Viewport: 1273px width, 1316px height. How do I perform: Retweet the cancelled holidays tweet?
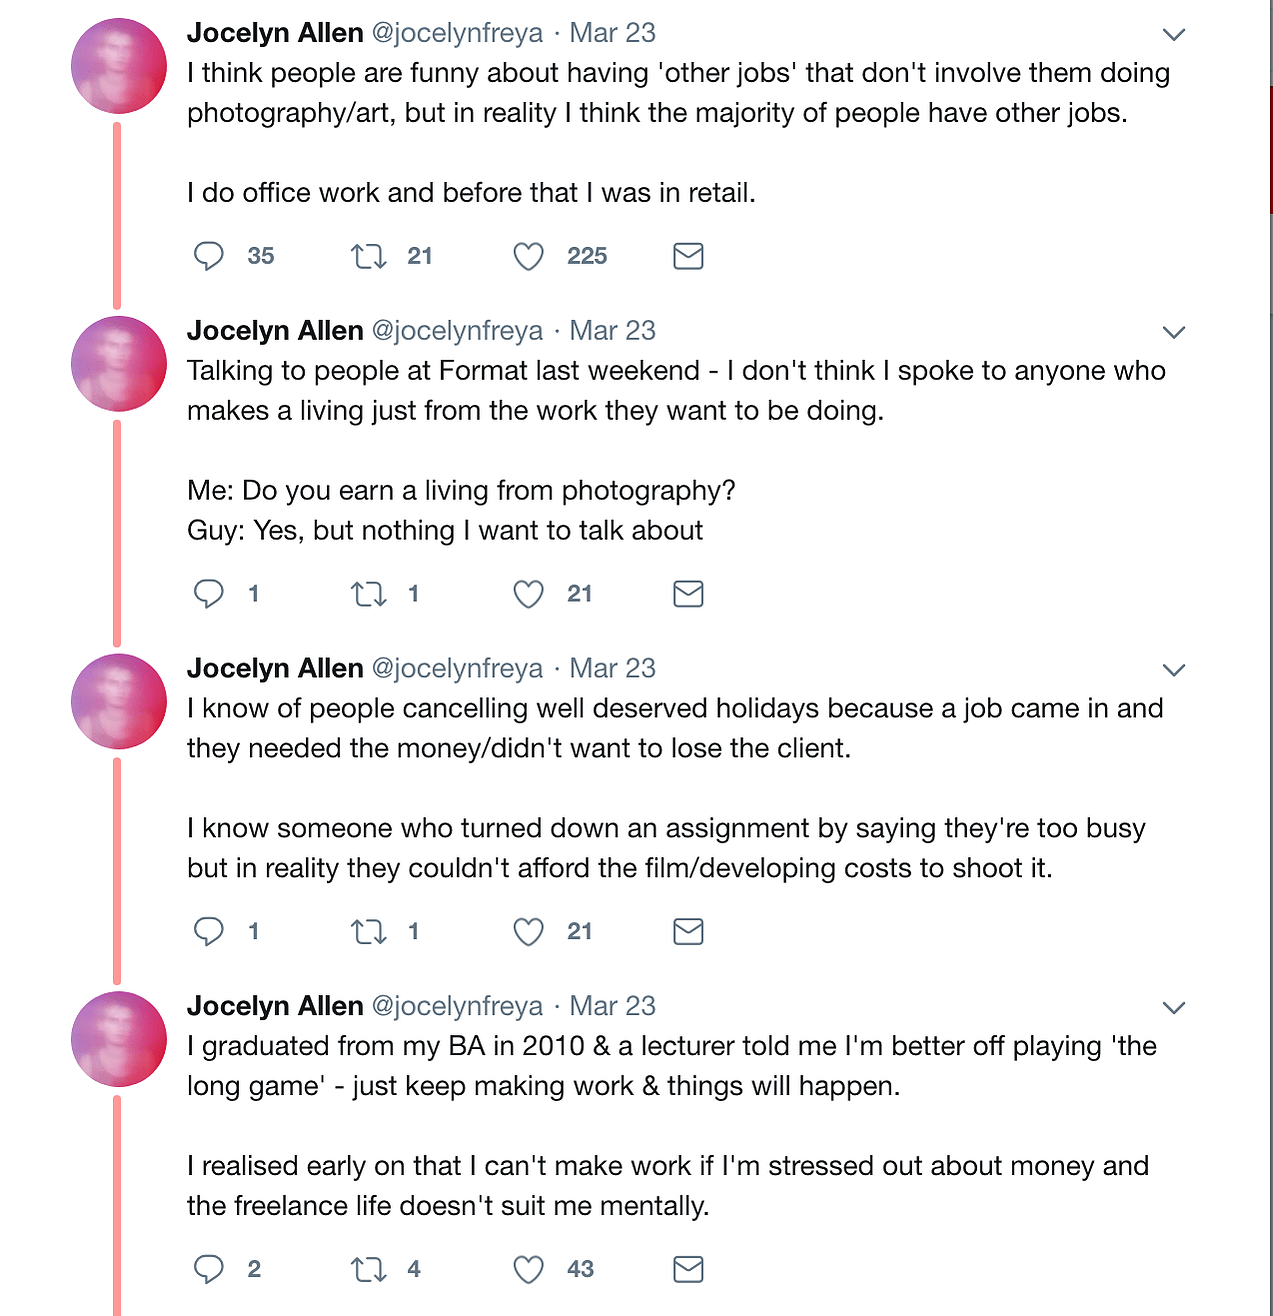click(369, 933)
